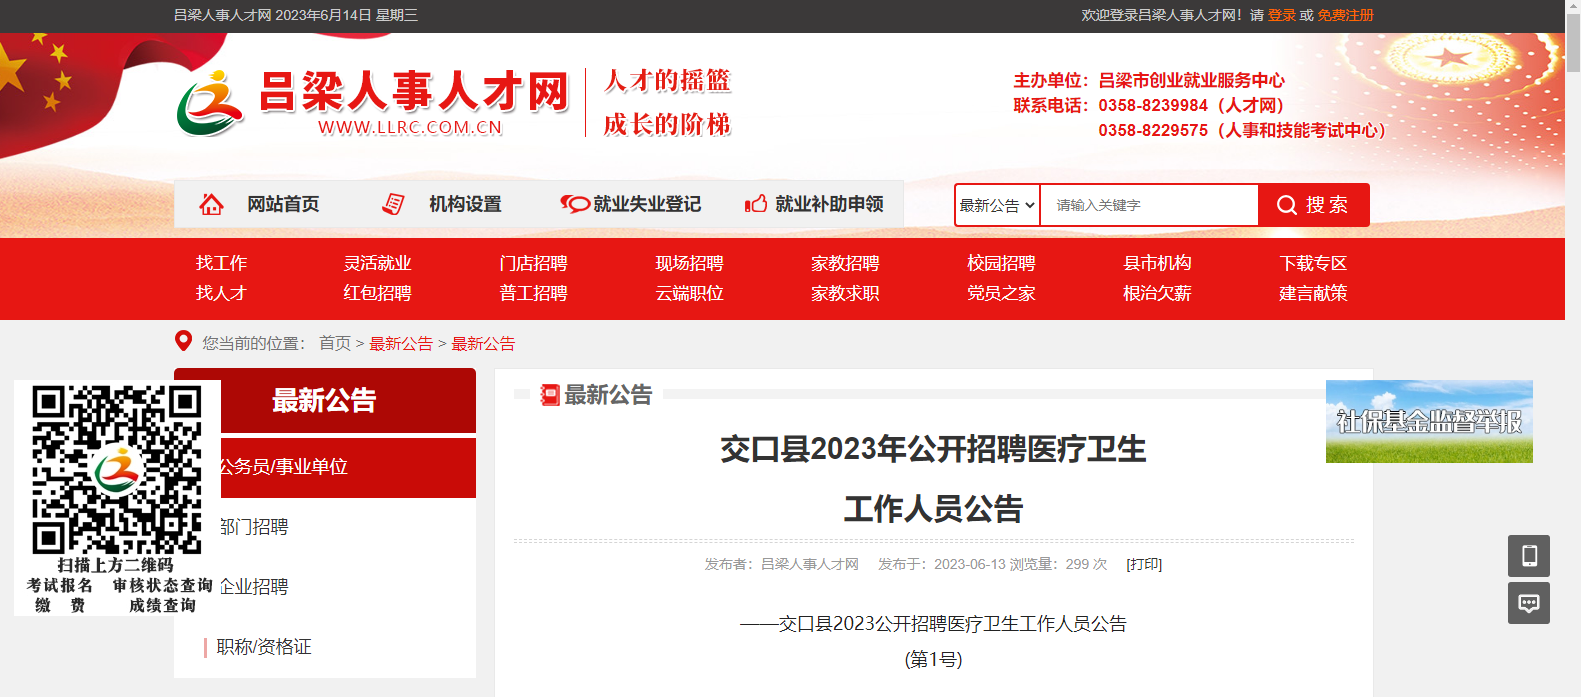
Task: Click the 吕梁人事人才网 site logo
Action: tap(372, 102)
